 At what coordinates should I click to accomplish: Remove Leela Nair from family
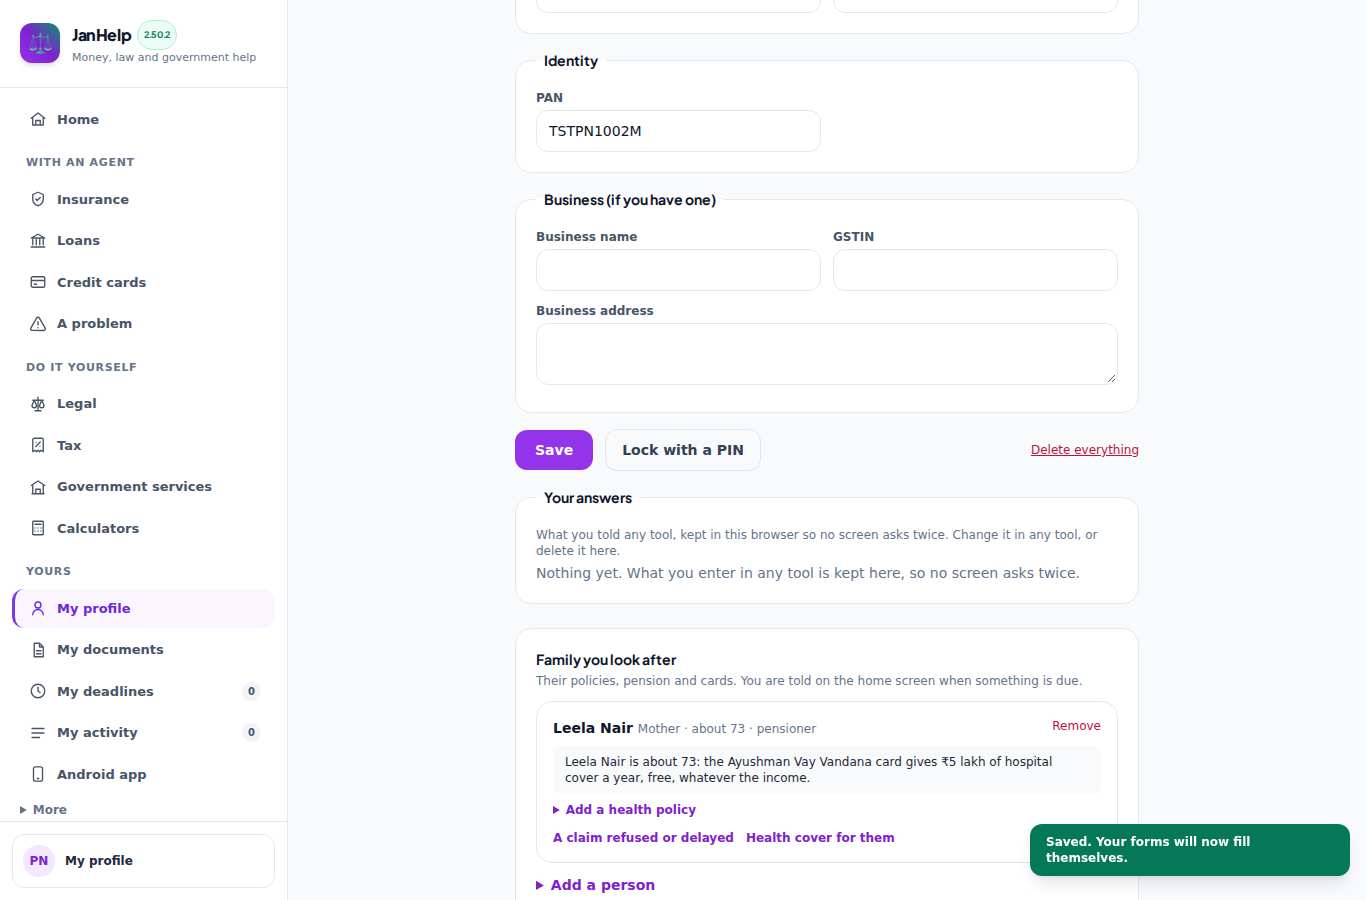1076,726
